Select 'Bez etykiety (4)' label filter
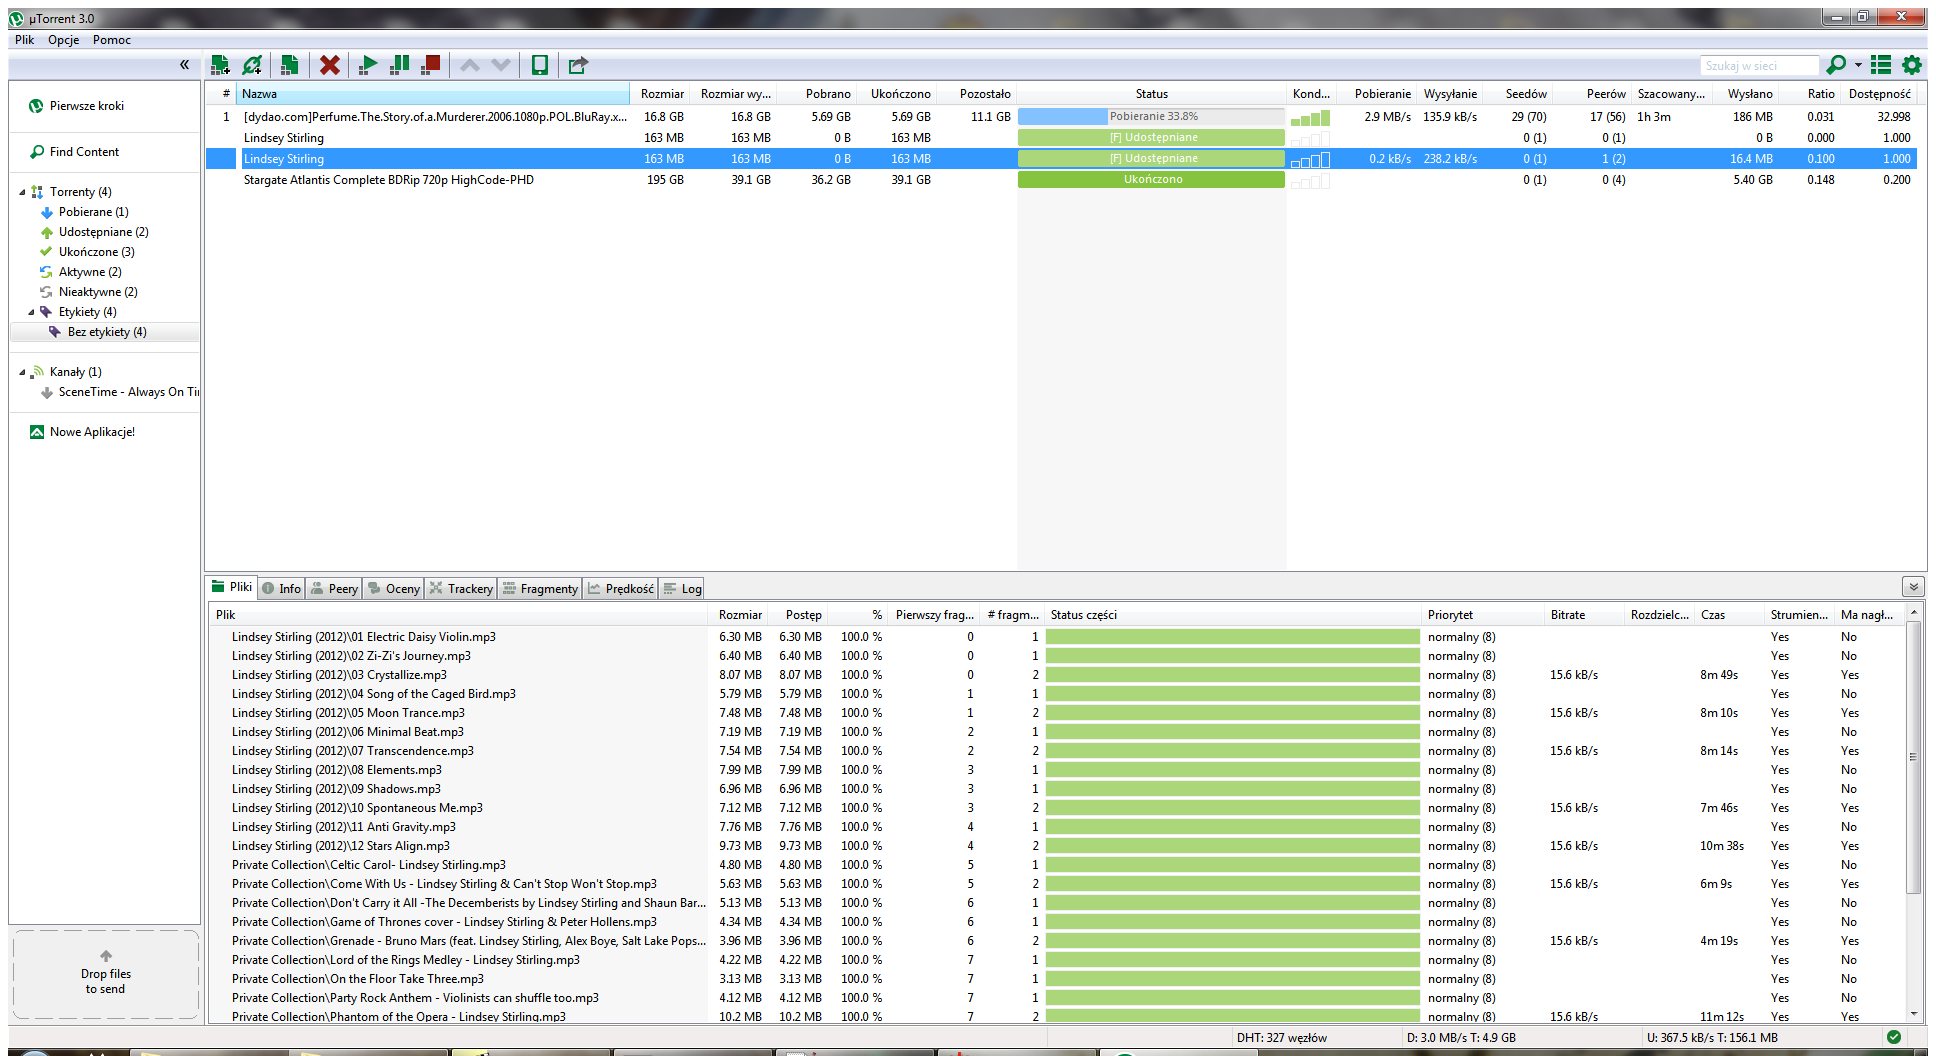Image resolution: width=1936 pixels, height=1056 pixels. point(107,332)
